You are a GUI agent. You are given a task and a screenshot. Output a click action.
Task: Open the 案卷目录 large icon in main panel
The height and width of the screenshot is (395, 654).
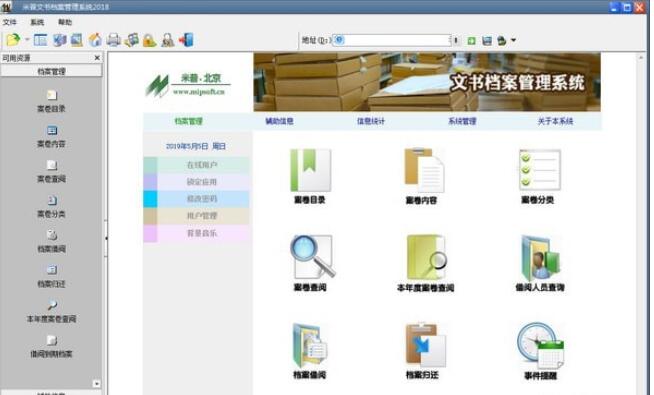[310, 171]
